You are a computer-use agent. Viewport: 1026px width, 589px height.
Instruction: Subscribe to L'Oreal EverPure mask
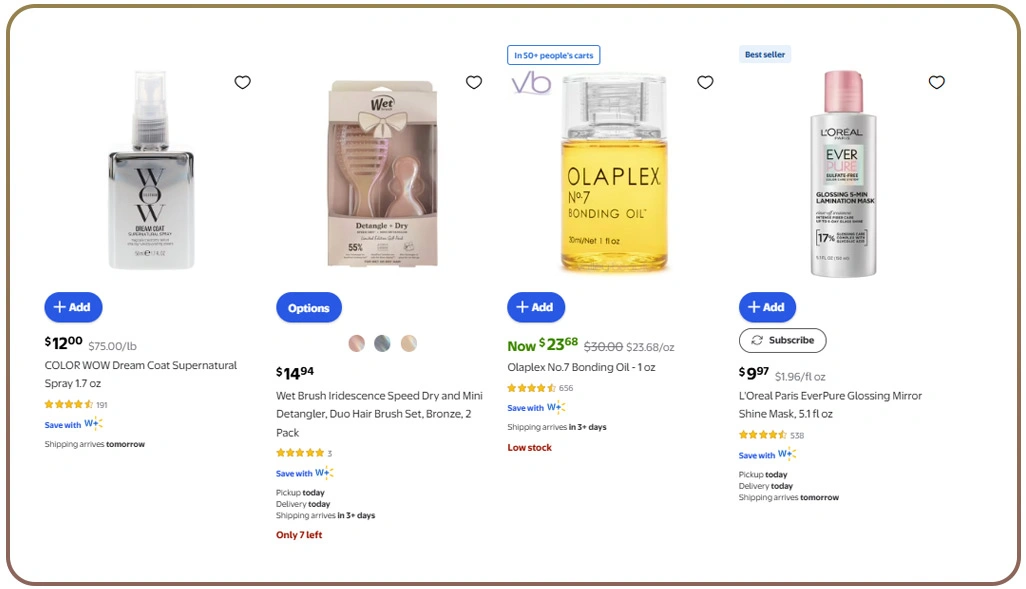coord(782,340)
